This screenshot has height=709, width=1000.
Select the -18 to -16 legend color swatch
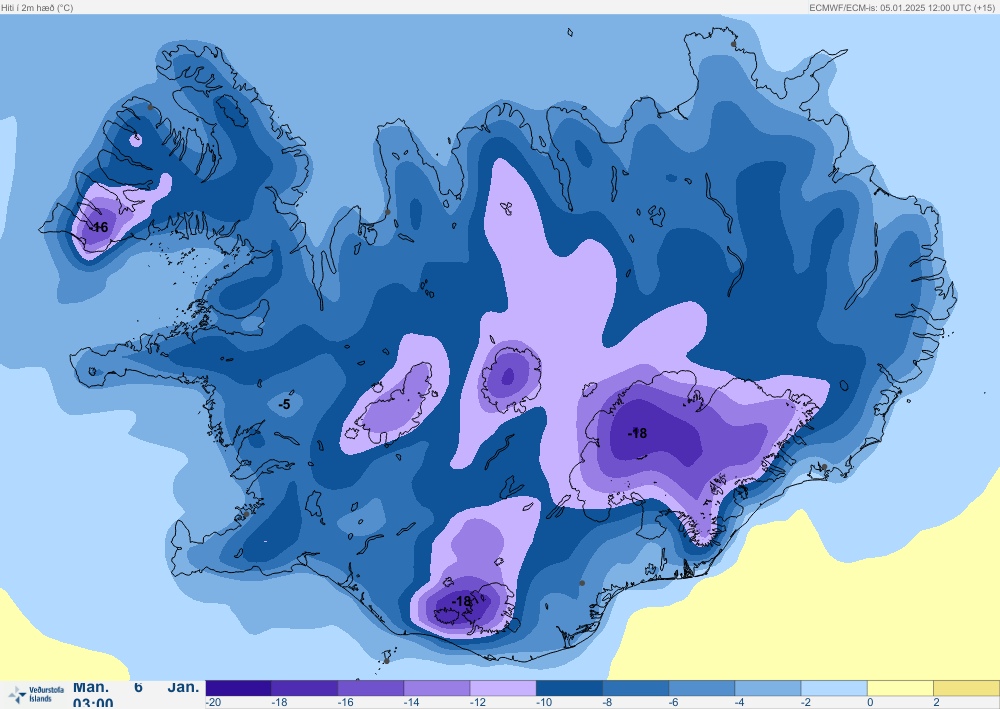(x=305, y=688)
